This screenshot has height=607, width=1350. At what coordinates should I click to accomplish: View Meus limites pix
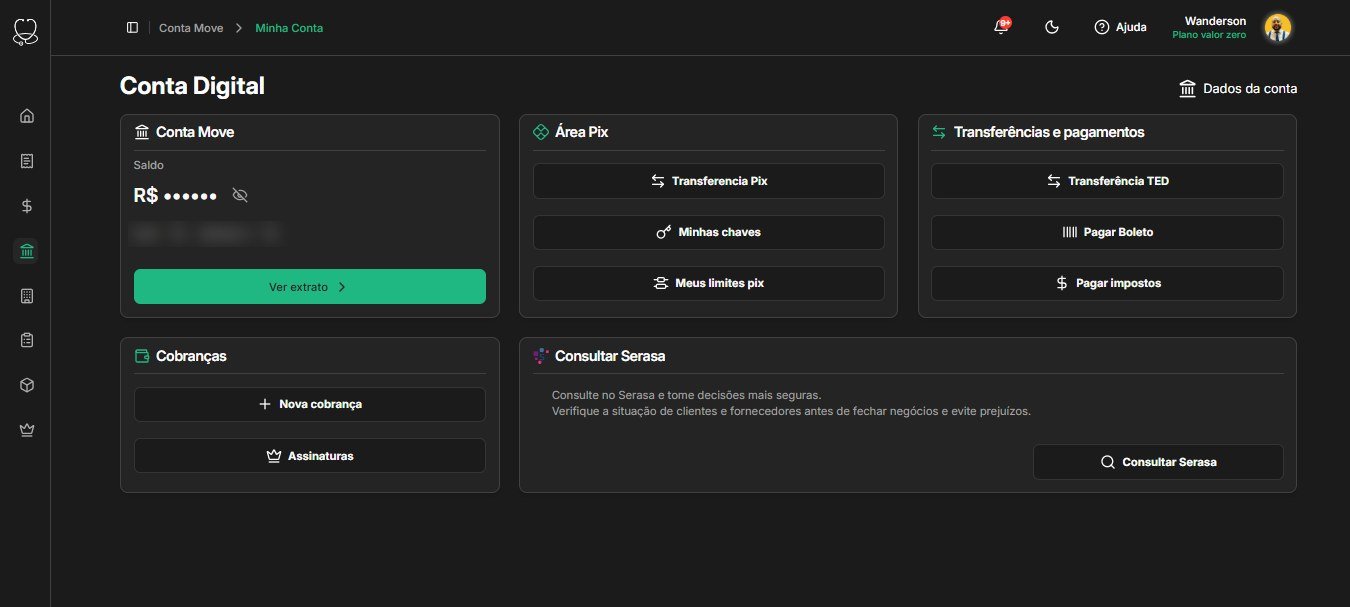[709, 283]
